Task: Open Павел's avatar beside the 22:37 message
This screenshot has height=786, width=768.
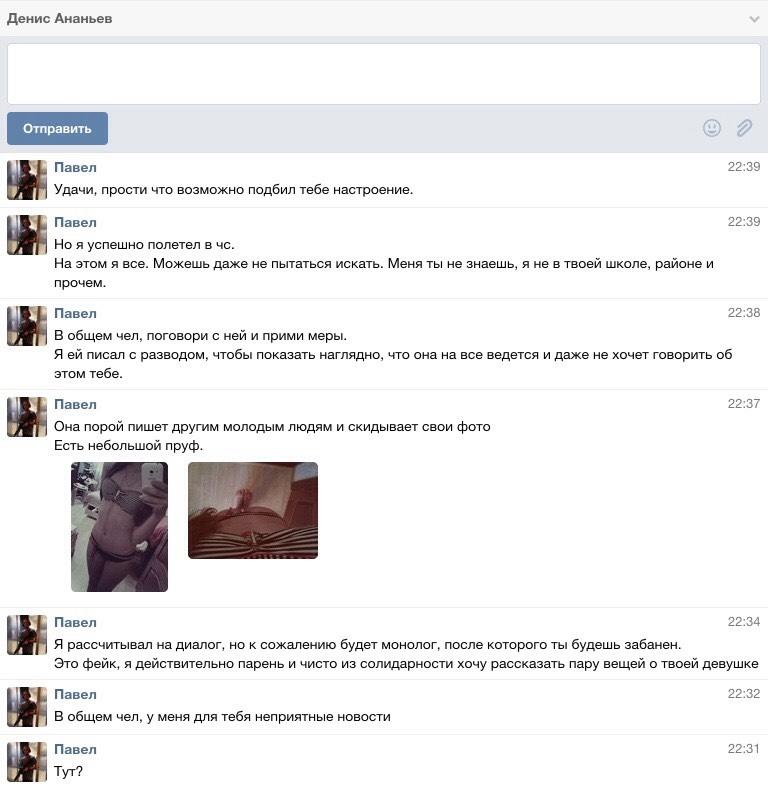Action: (x=27, y=417)
